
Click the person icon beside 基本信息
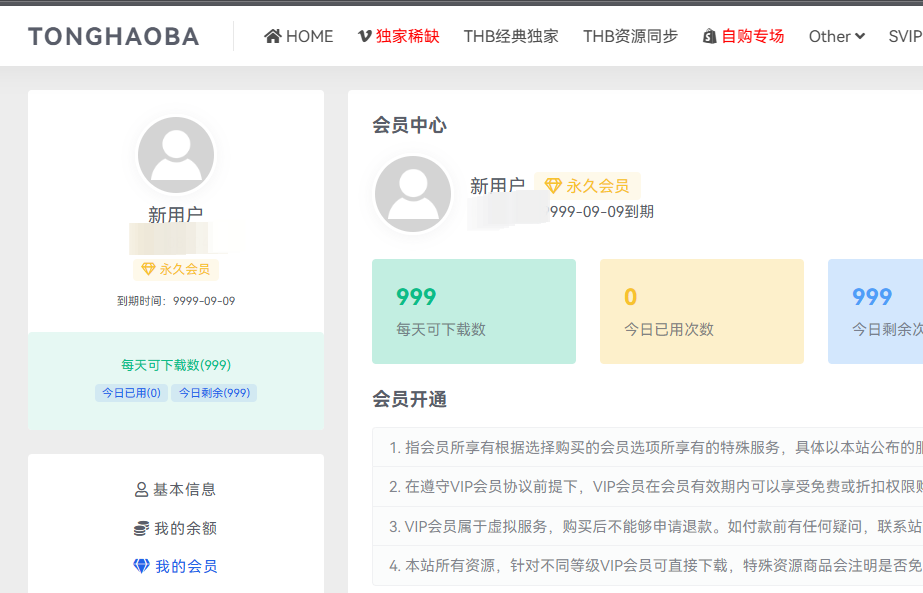pyautogui.click(x=141, y=489)
